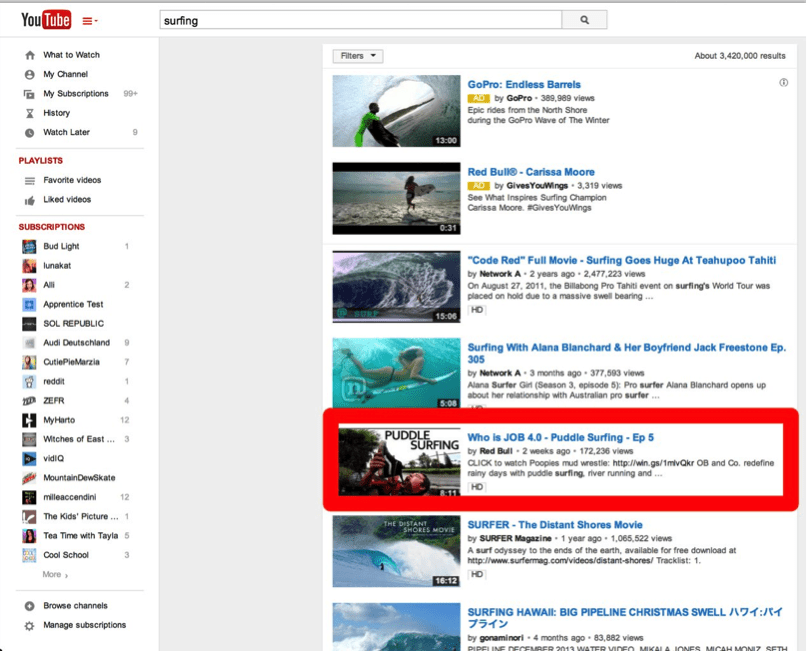807x652 pixels.
Task: Open the Filters dropdown
Action: click(x=358, y=56)
